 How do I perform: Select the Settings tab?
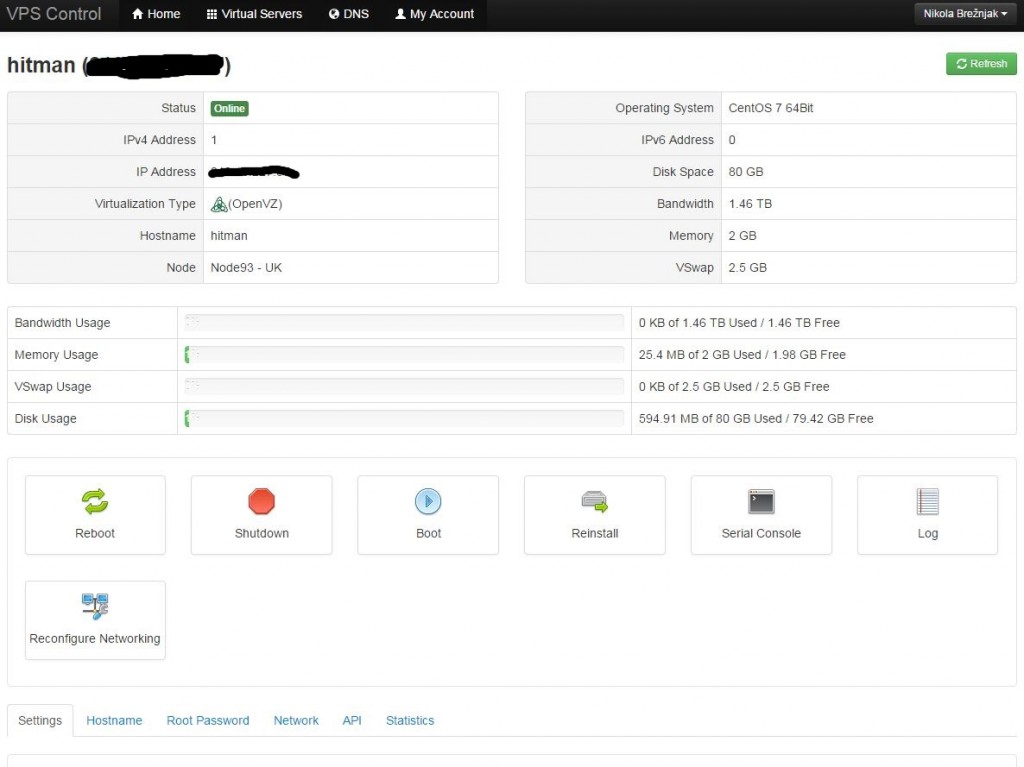[40, 721]
